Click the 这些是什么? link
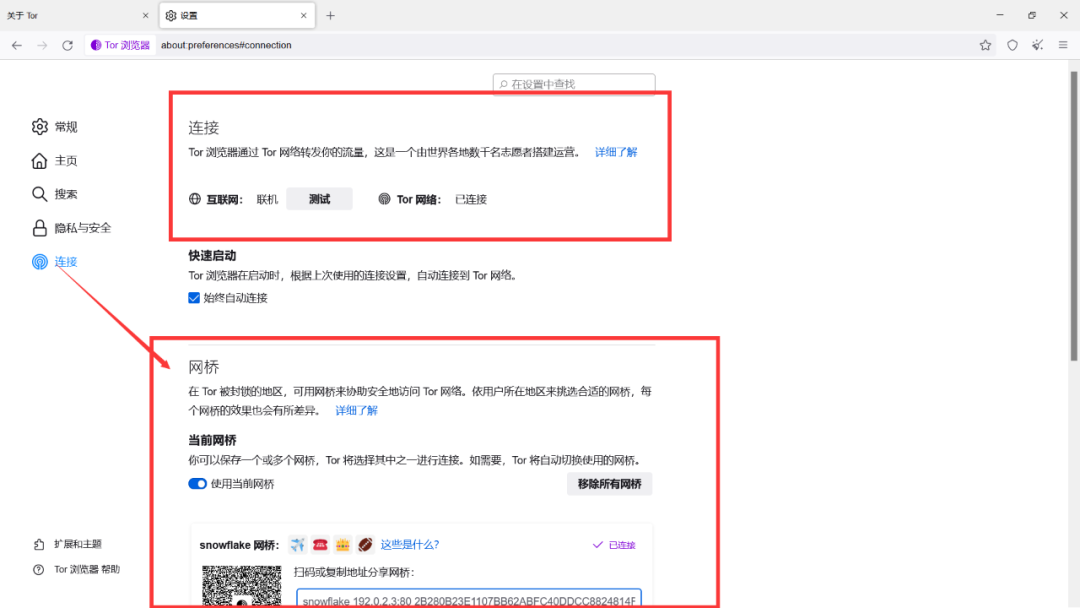The width and height of the screenshot is (1080, 608). [410, 545]
